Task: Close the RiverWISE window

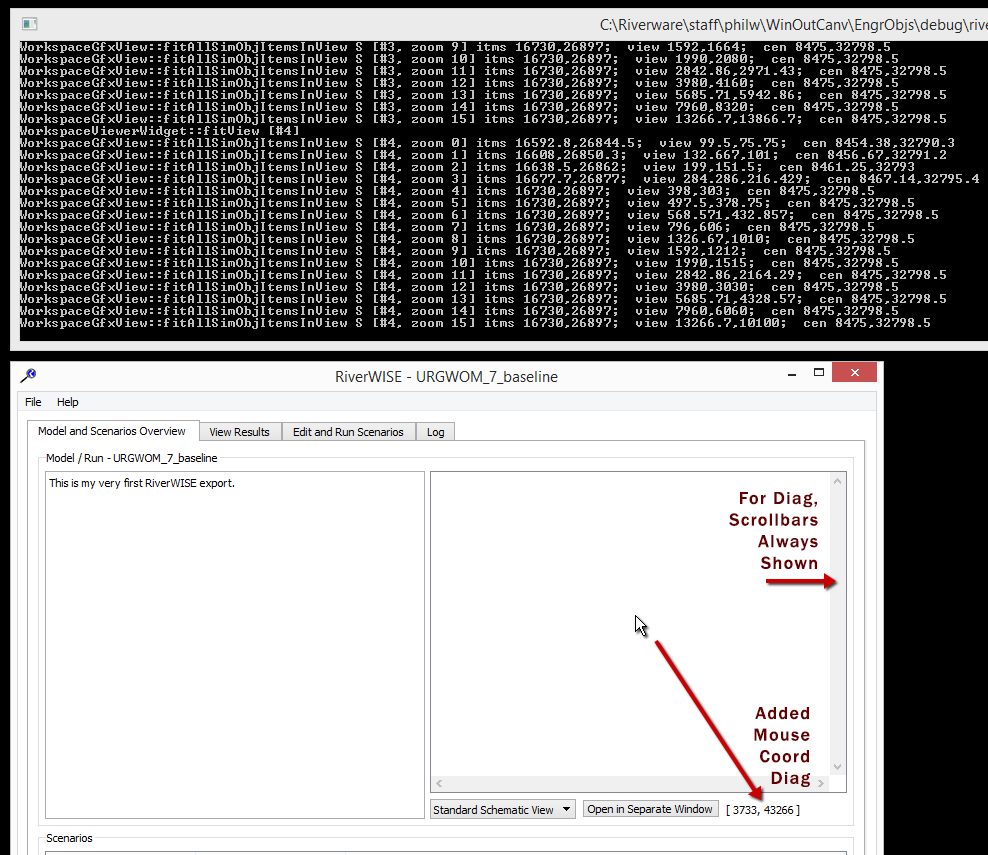Action: 854,372
